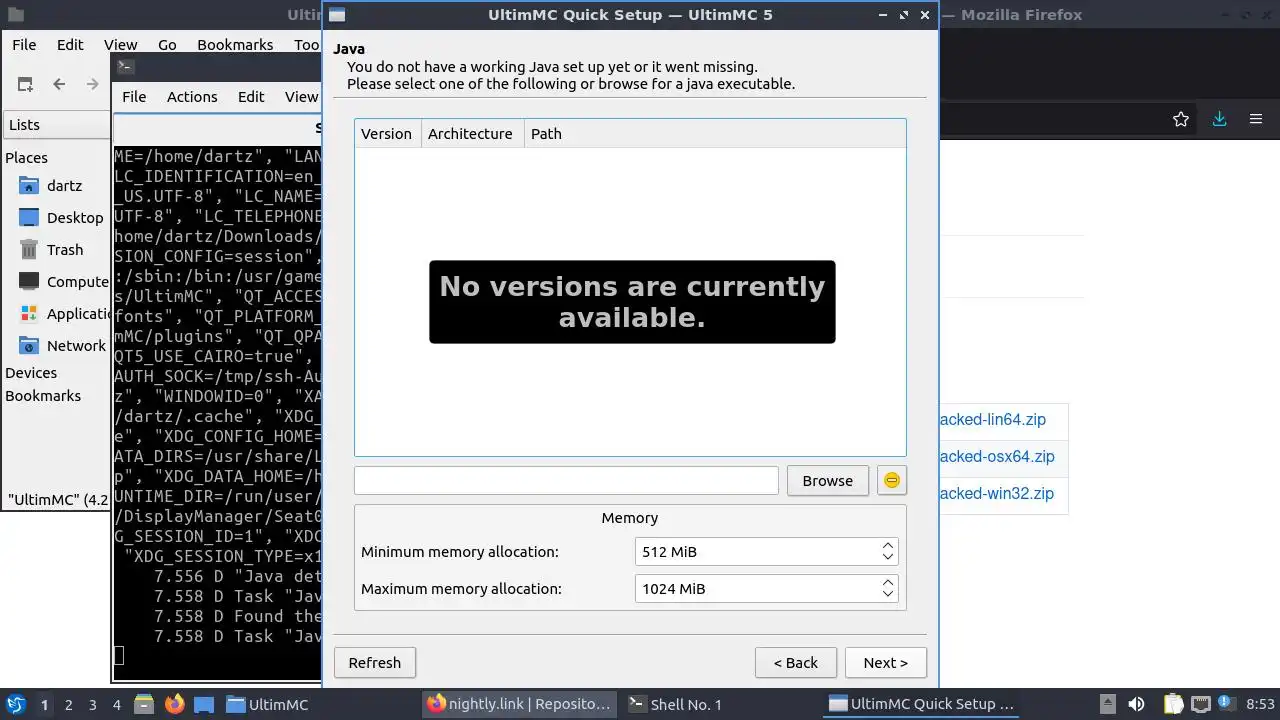This screenshot has height=720, width=1280.
Task: Open the terminal File menu
Action: point(134,97)
